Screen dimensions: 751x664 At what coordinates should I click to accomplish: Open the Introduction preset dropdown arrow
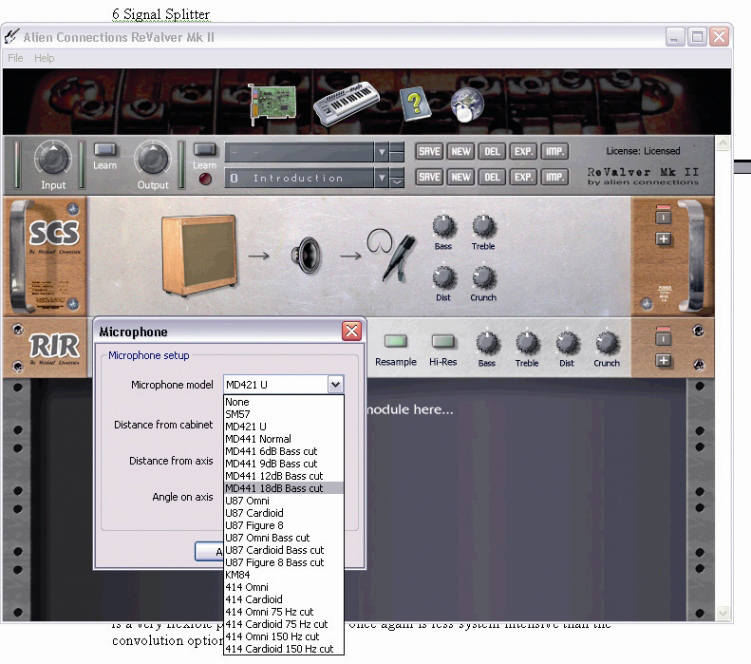(381, 178)
